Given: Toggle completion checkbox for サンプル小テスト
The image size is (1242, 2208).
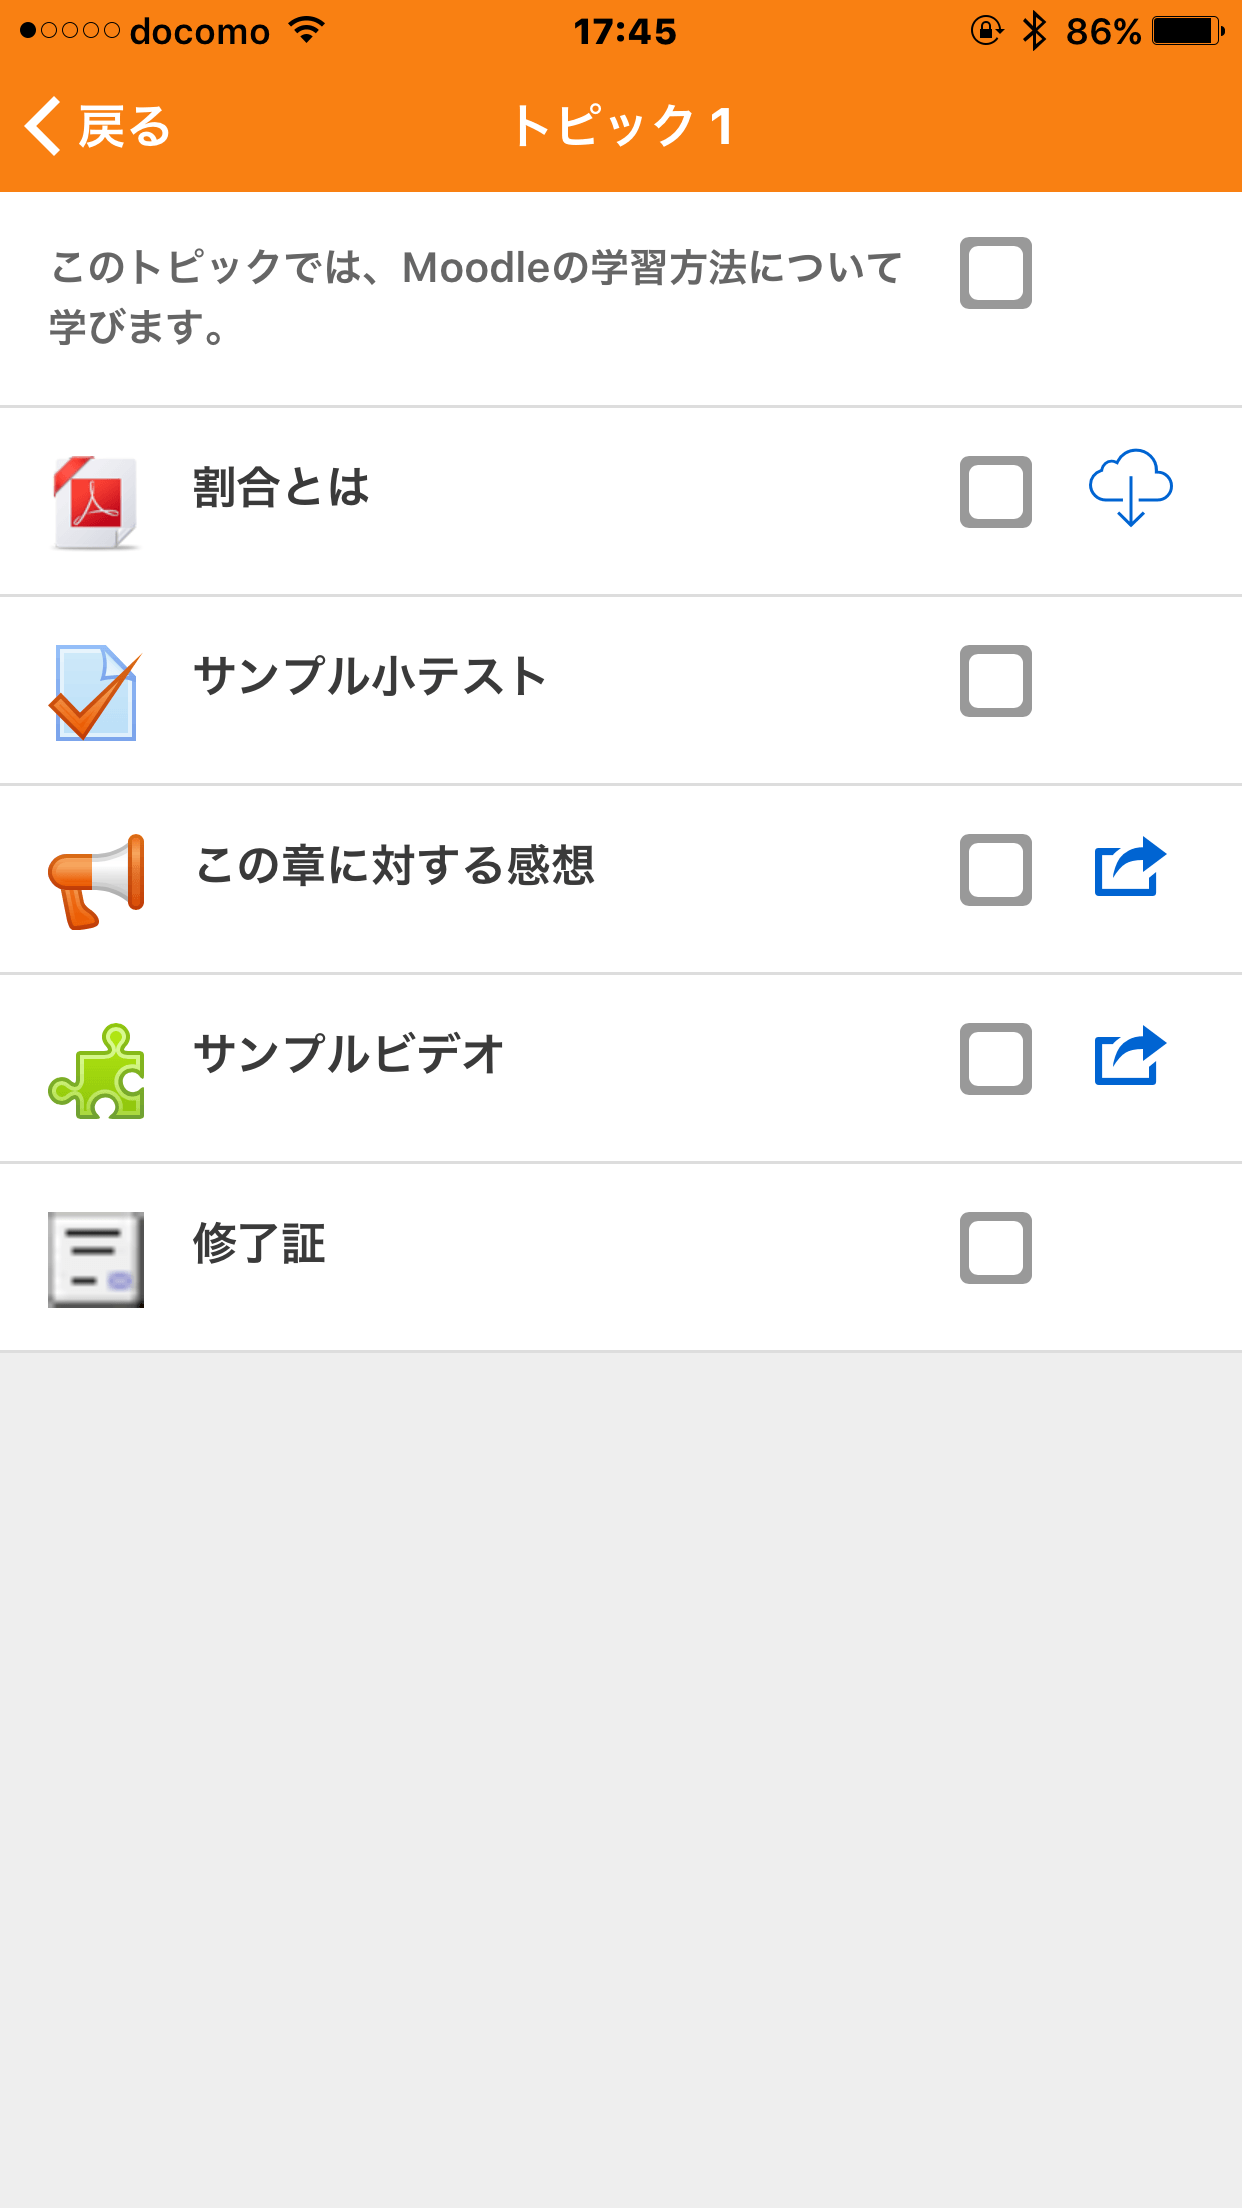Looking at the screenshot, I should click(x=995, y=681).
